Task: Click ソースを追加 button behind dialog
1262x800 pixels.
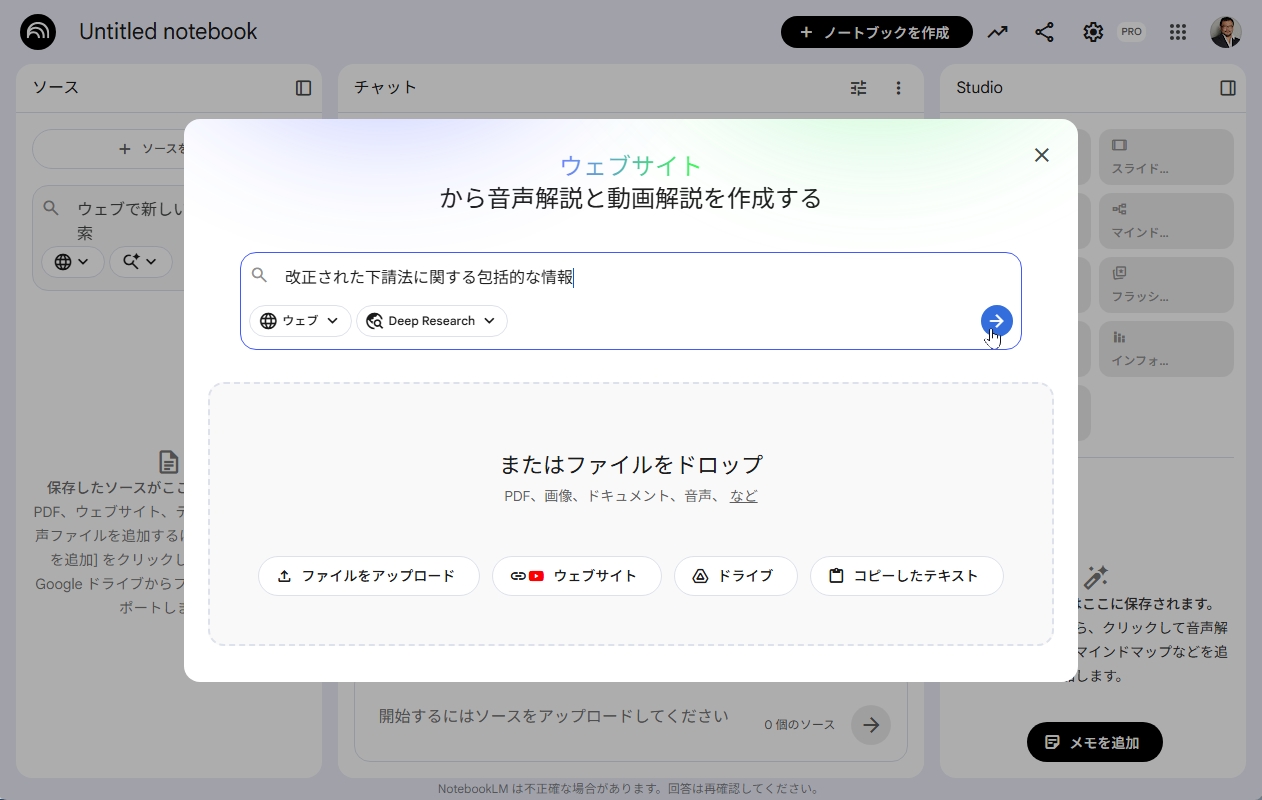Action: click(109, 149)
